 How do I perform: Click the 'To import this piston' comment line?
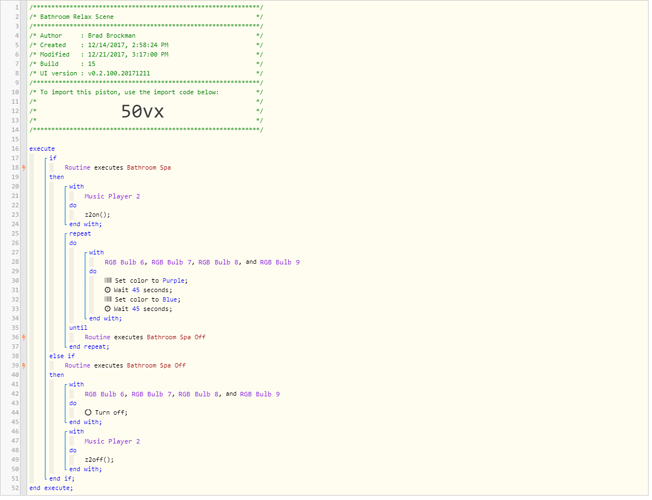(x=146, y=92)
